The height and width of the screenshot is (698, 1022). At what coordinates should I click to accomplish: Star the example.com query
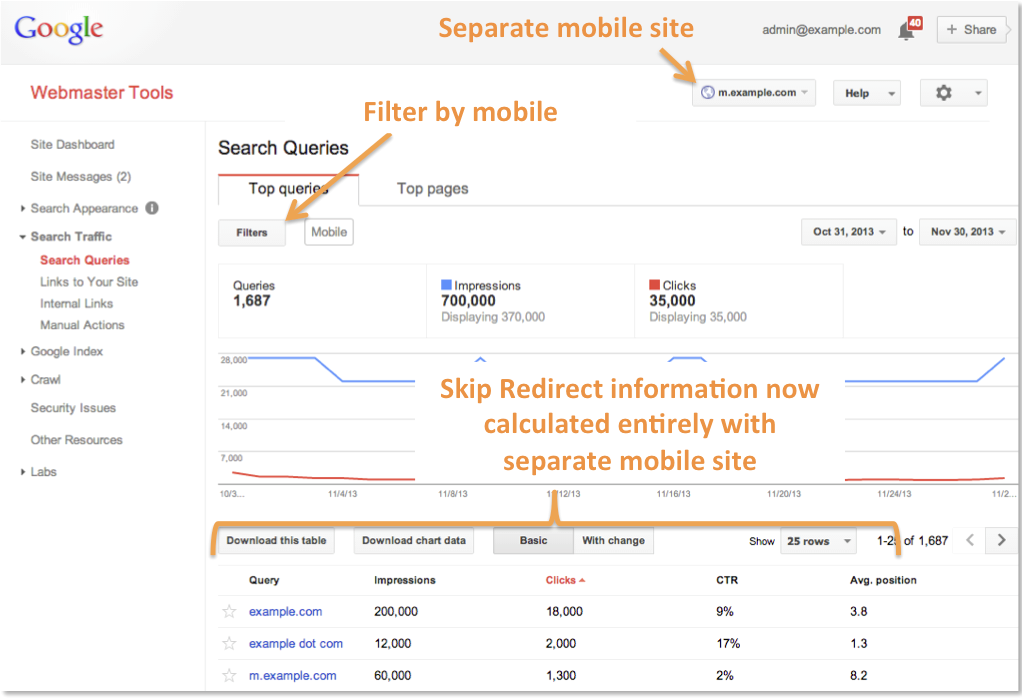(229, 611)
